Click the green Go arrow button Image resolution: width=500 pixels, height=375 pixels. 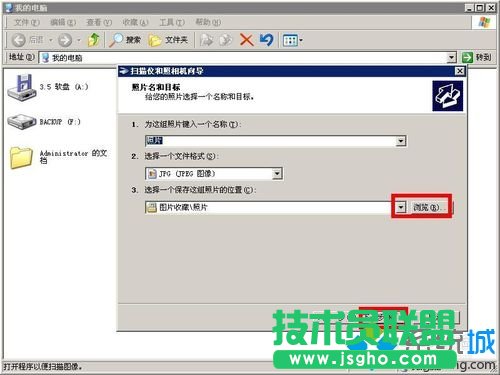(x=467, y=57)
